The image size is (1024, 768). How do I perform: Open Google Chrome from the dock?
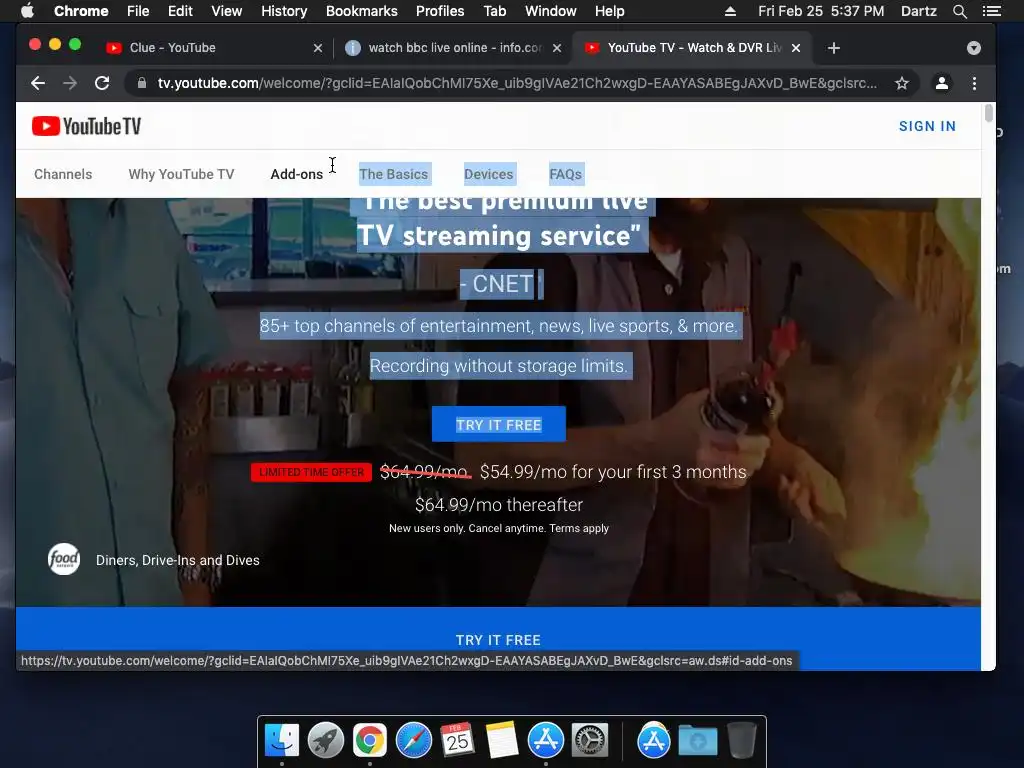click(x=370, y=741)
